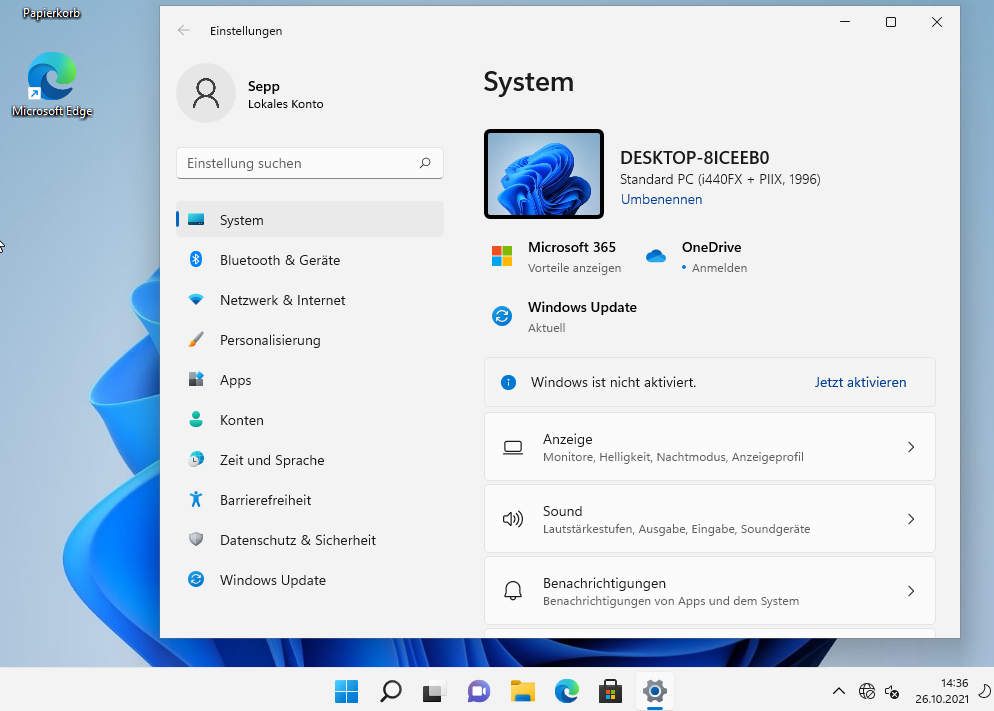Click the green Konten person icon
This screenshot has width=994, height=711.
click(196, 419)
